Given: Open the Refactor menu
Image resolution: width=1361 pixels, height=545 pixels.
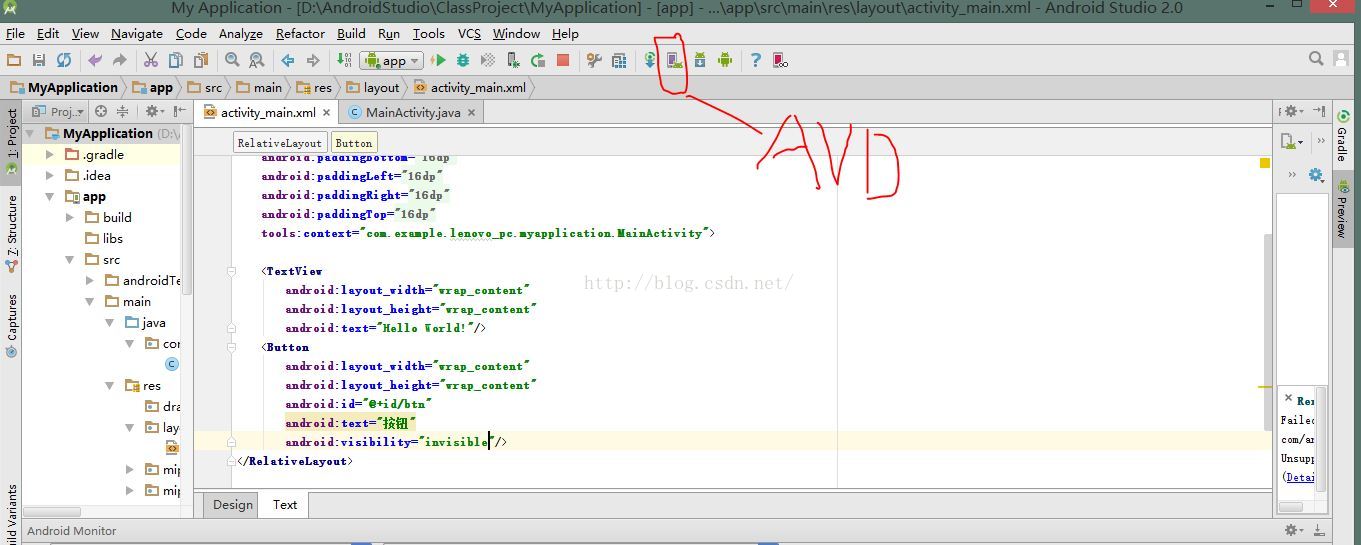Looking at the screenshot, I should (x=300, y=33).
